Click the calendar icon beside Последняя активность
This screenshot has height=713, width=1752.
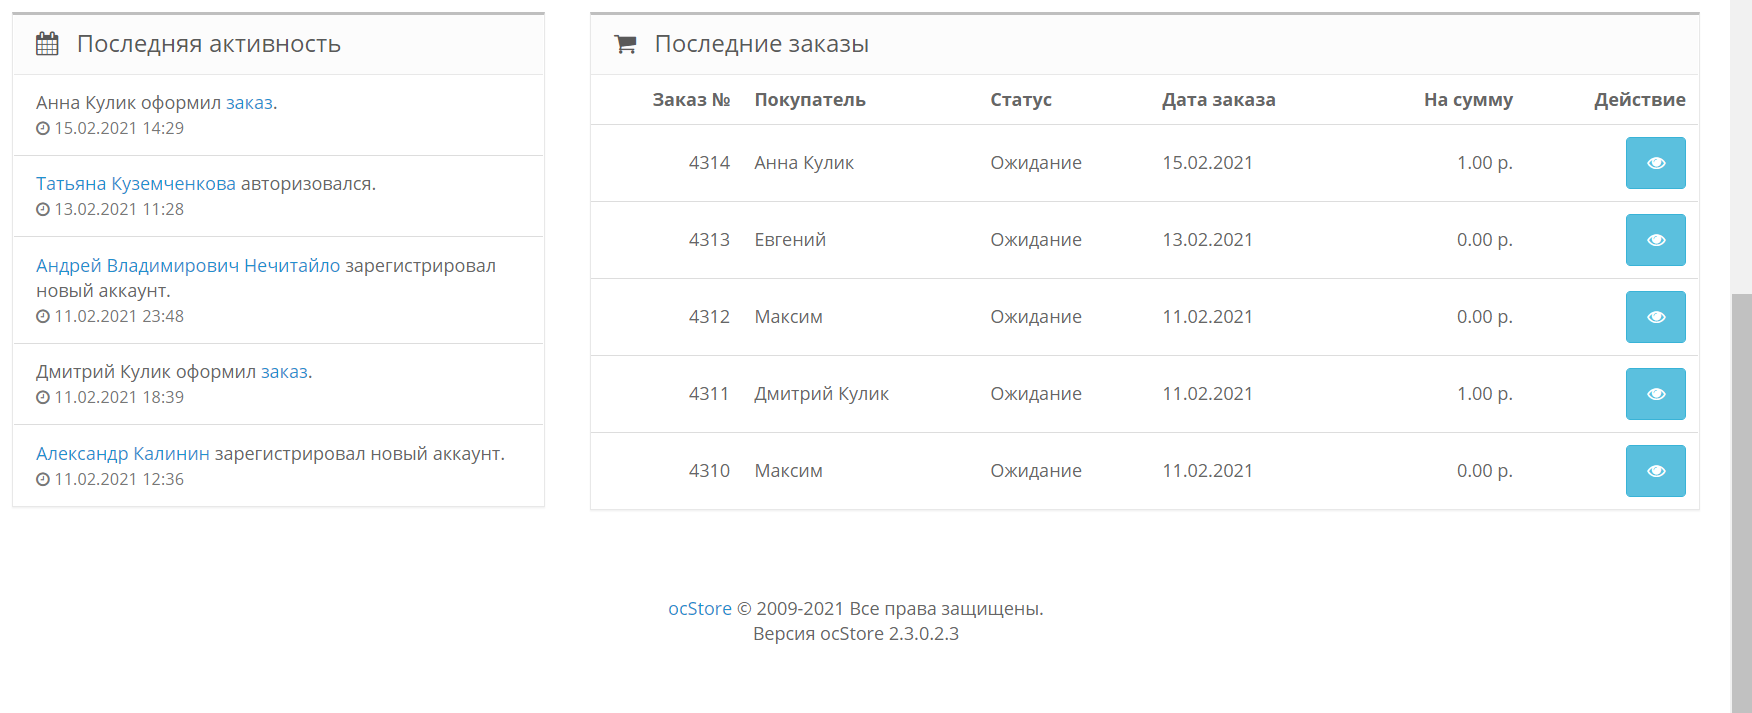[47, 44]
